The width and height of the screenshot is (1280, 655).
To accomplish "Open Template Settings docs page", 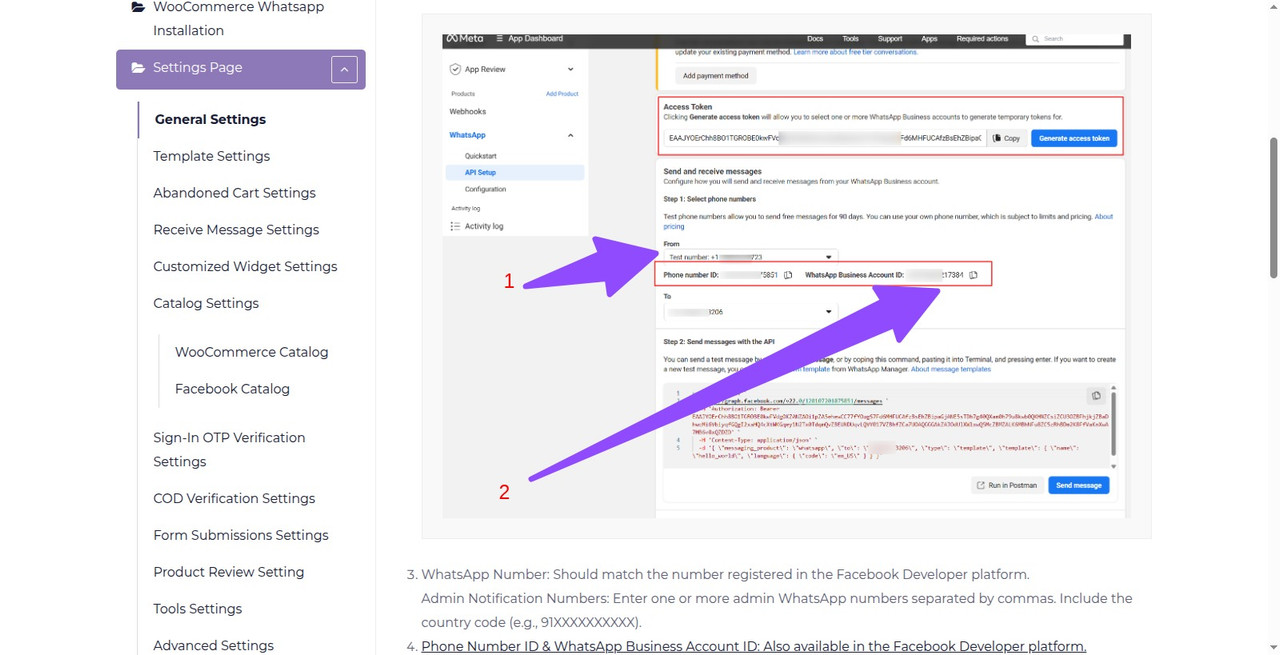I will pyautogui.click(x=211, y=156).
